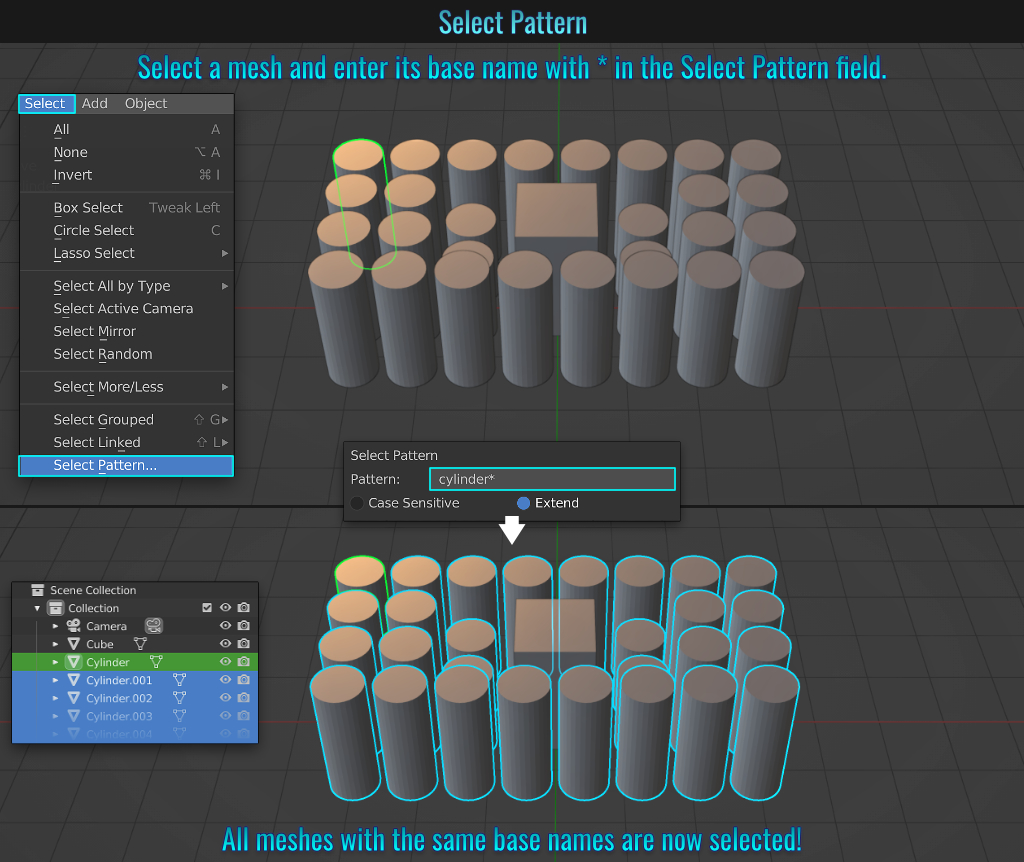1024x862 pixels.
Task: Click the Scene Collection archive icon
Action: [38, 590]
